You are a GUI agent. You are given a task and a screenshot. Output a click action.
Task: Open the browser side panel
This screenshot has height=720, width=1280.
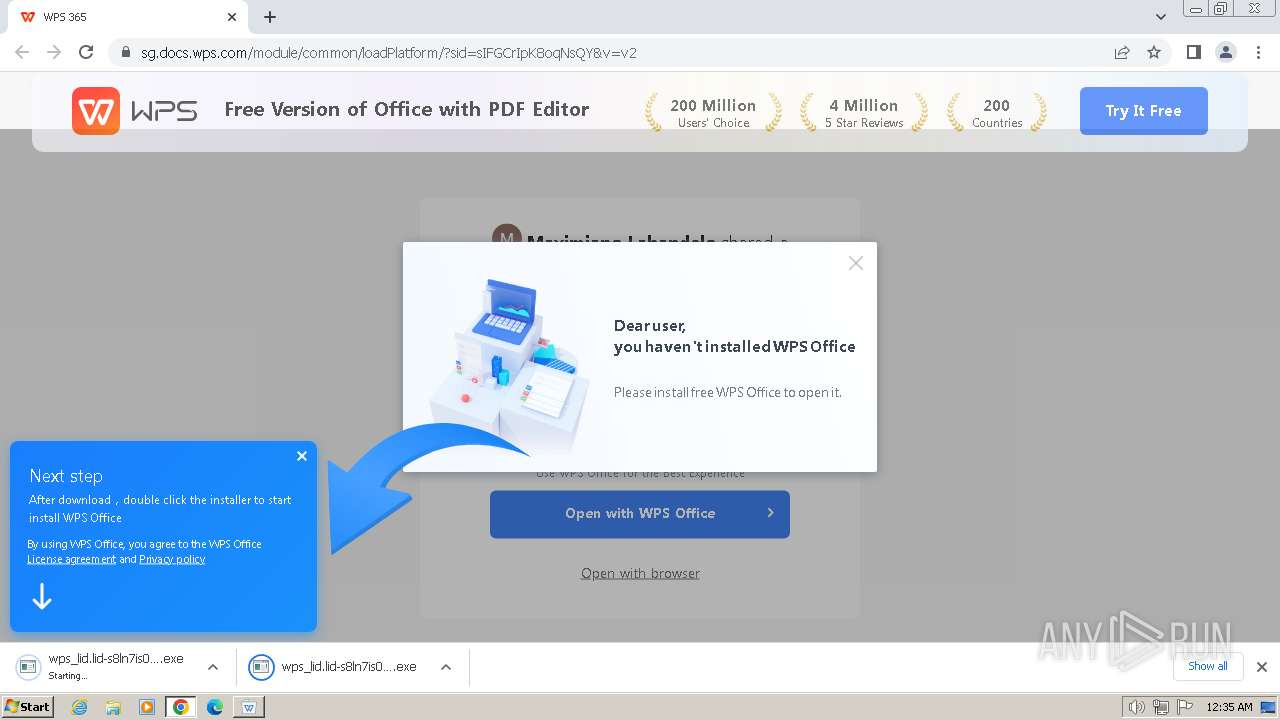point(1193,52)
